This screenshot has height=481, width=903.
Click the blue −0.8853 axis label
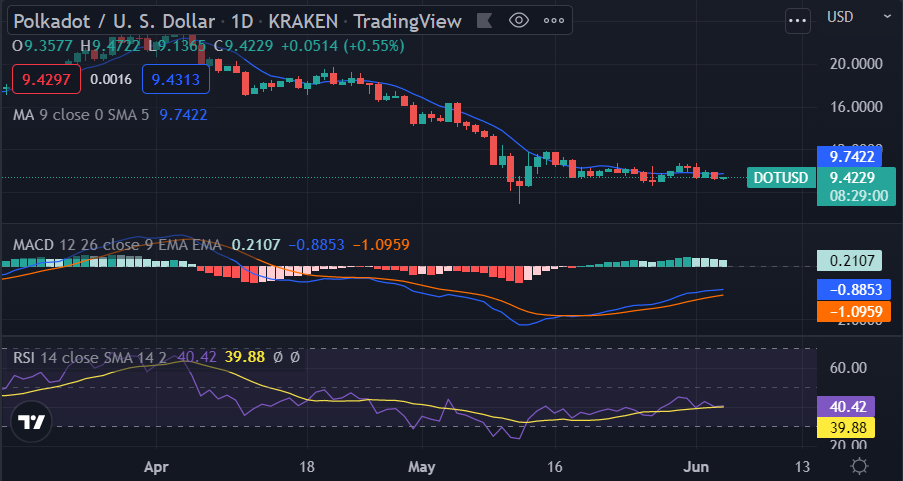pos(853,290)
